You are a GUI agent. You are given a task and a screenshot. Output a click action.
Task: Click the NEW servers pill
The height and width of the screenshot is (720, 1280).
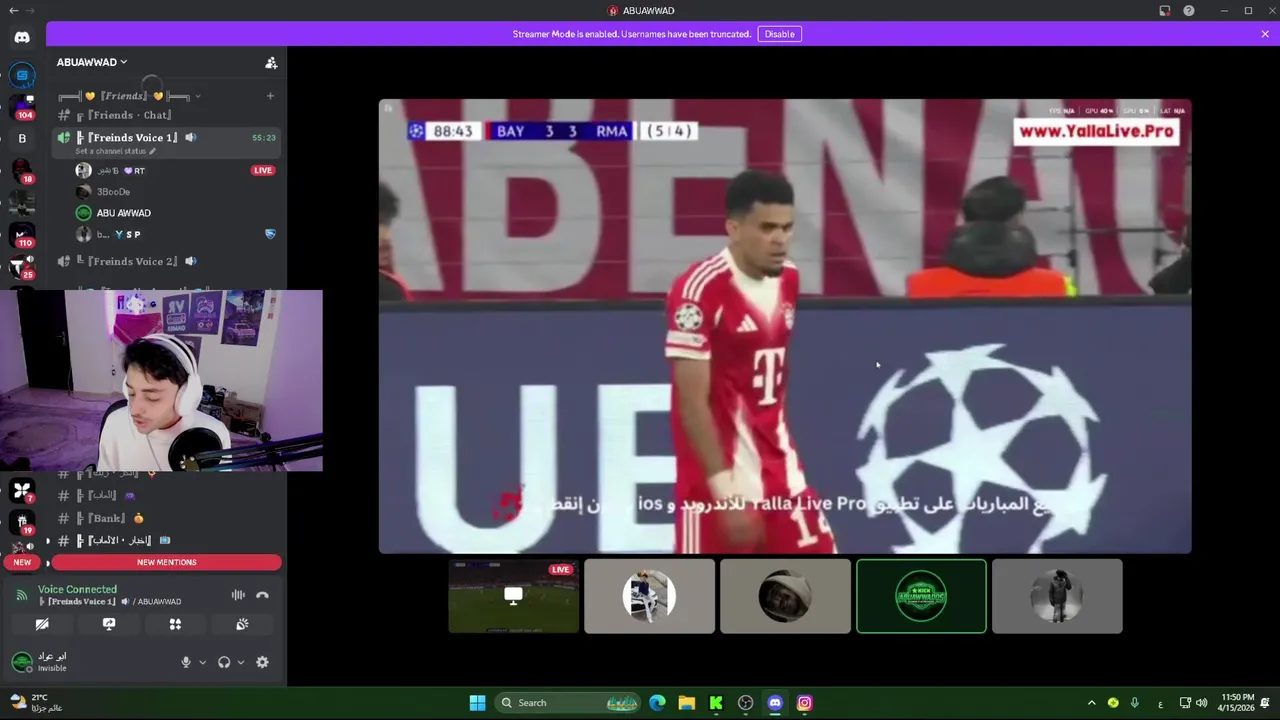click(x=22, y=562)
